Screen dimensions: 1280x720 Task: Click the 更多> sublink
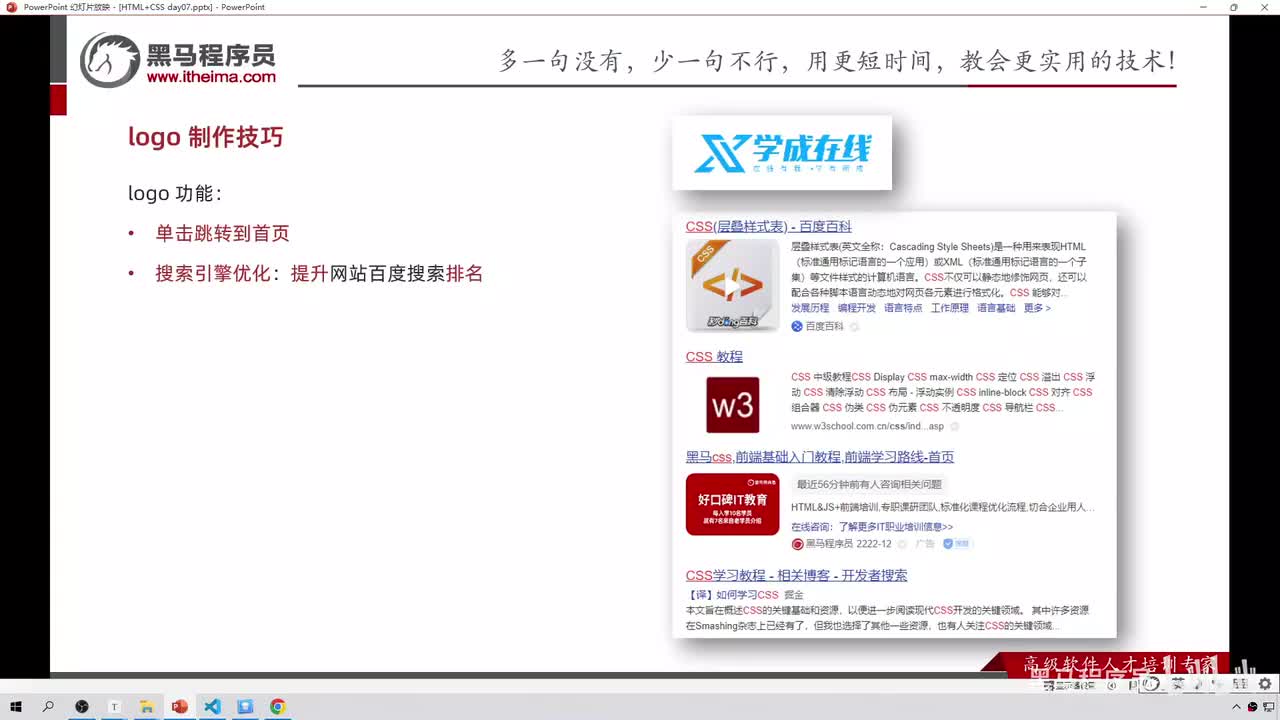coord(1037,308)
